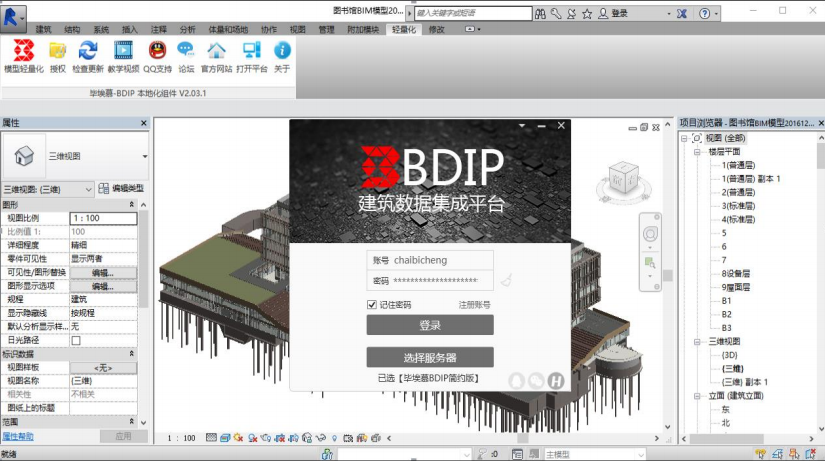Select the 8设备层 floor plan
825x461 pixels.
(x=736, y=274)
